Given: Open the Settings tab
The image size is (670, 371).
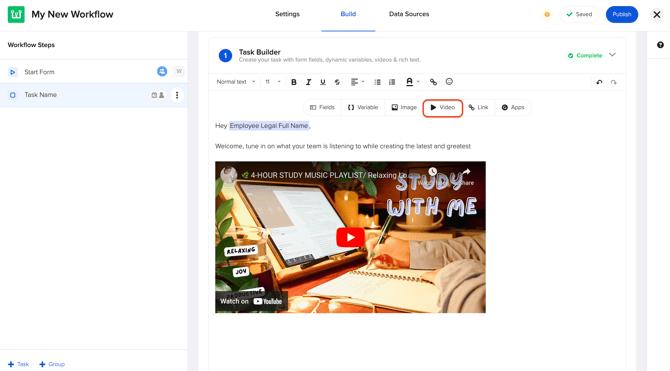Looking at the screenshot, I should (287, 14).
